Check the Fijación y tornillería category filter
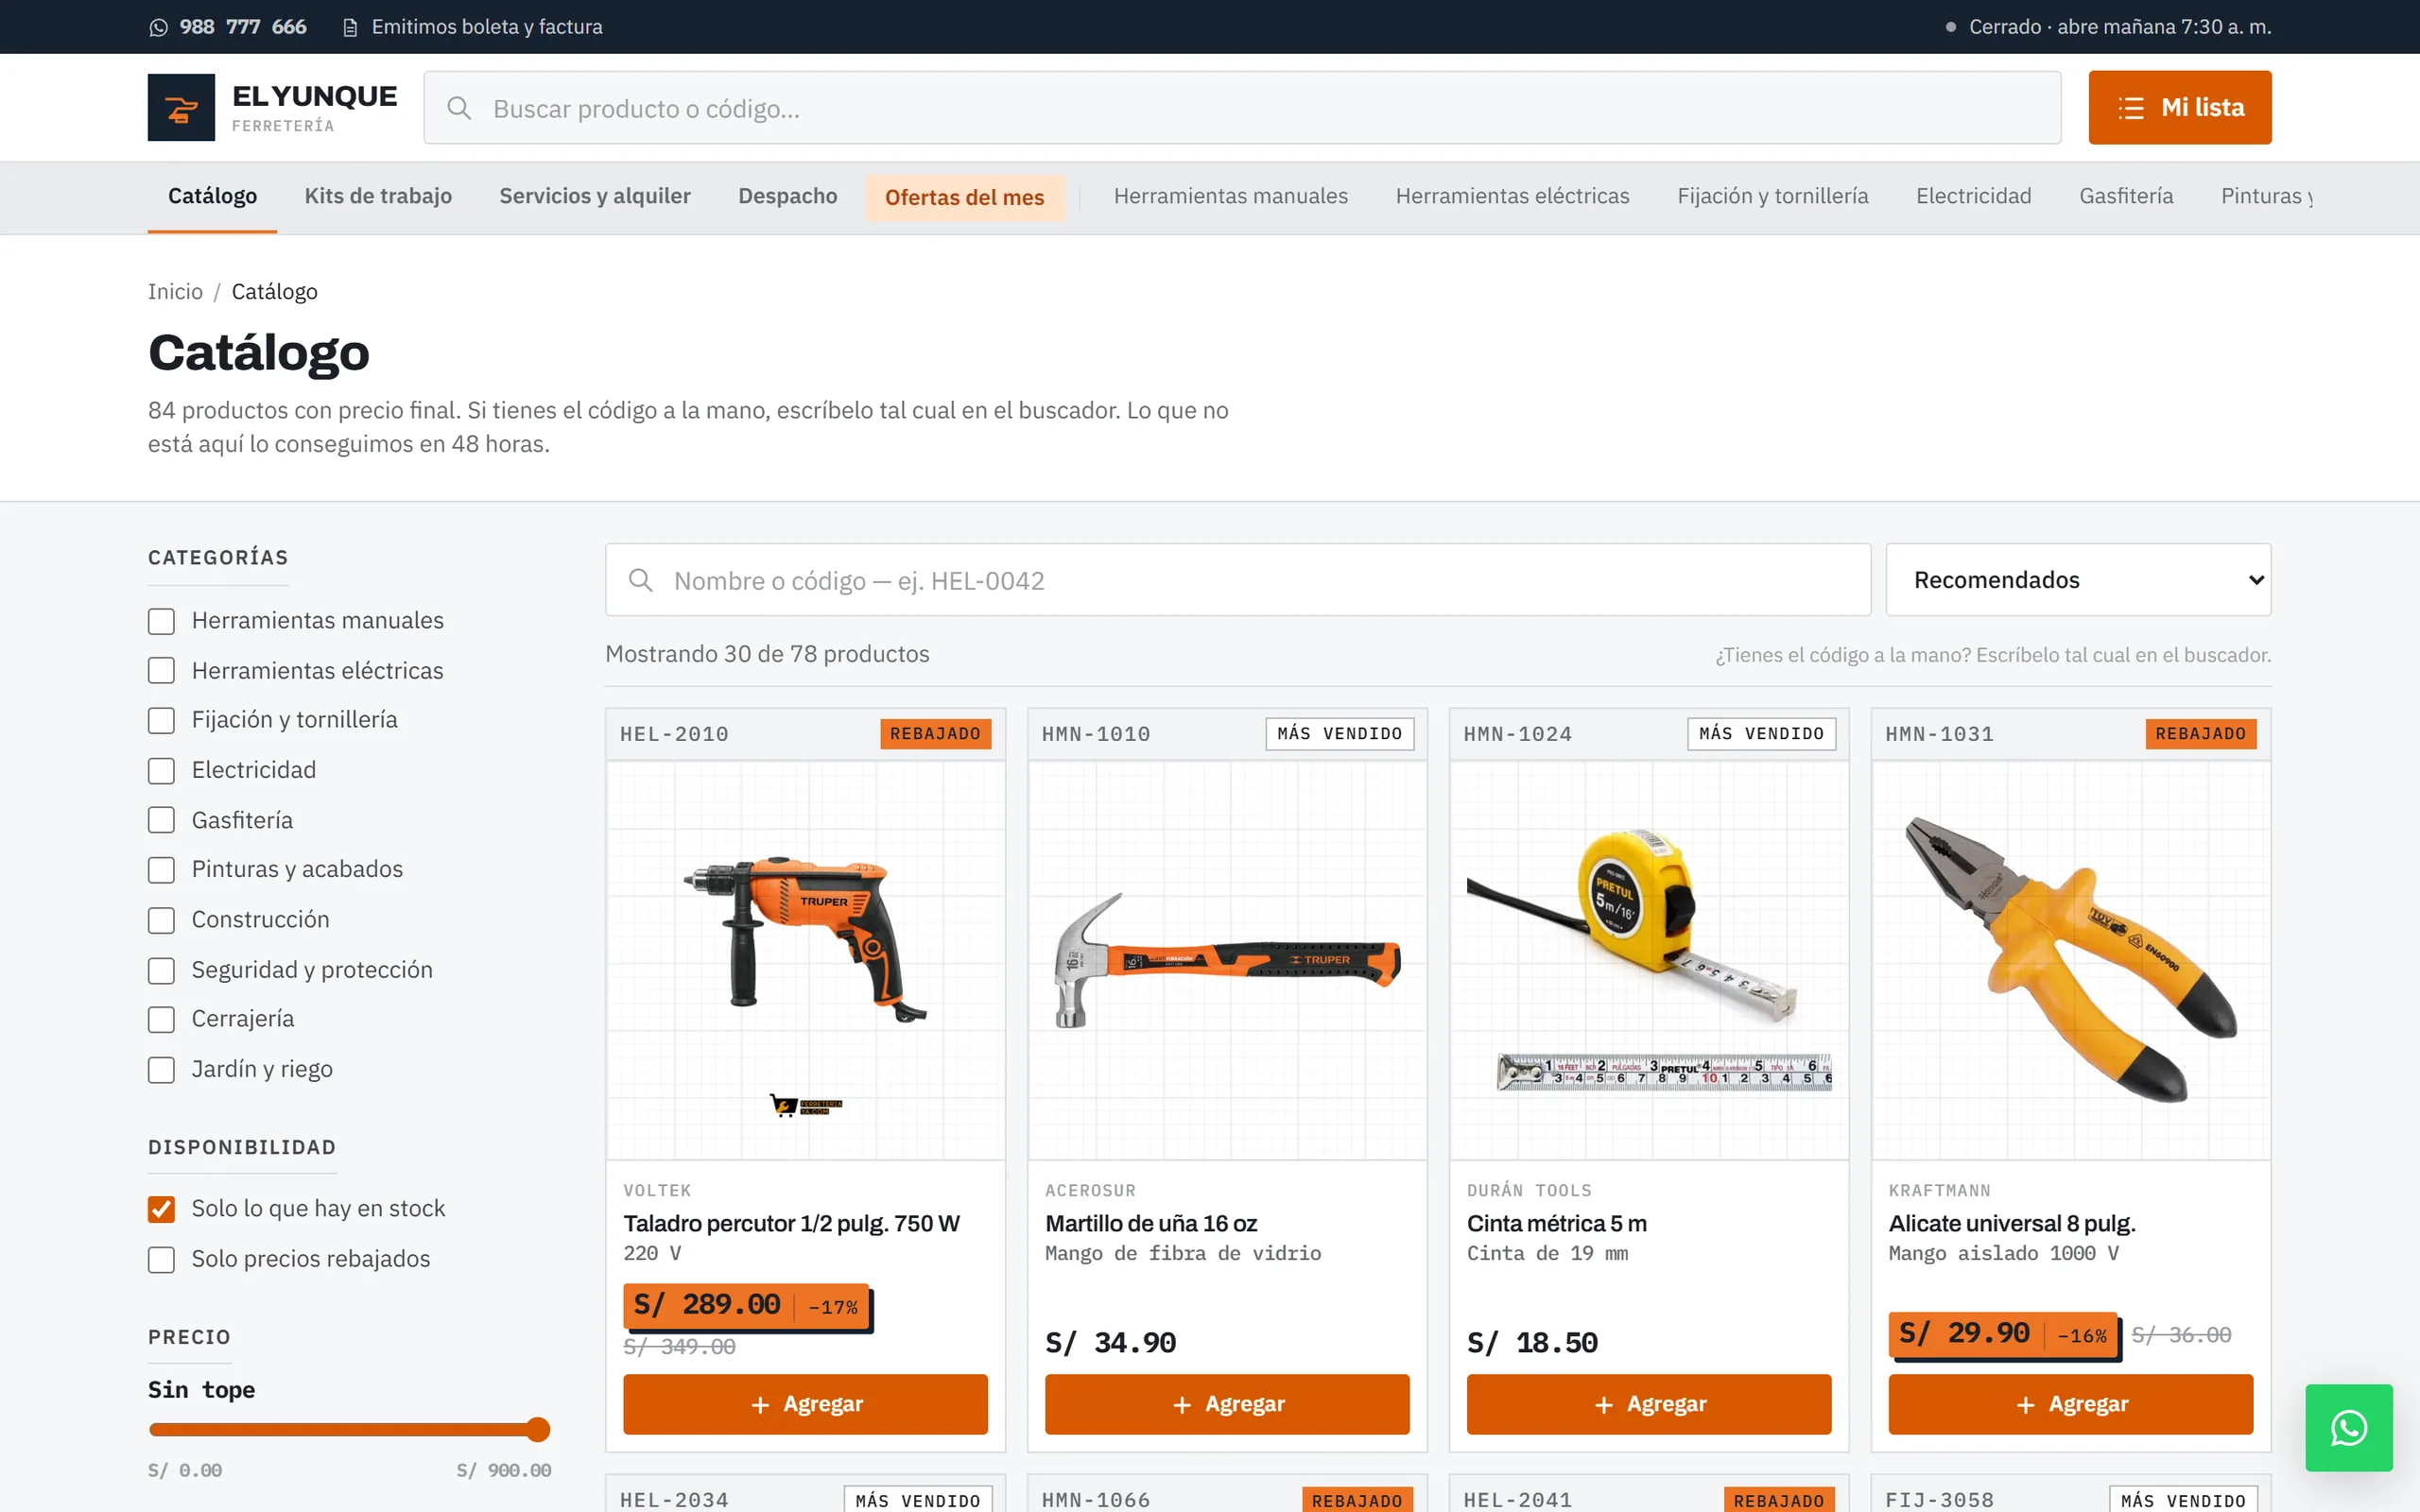Screen dimensions: 2420x1512 coord(161,721)
